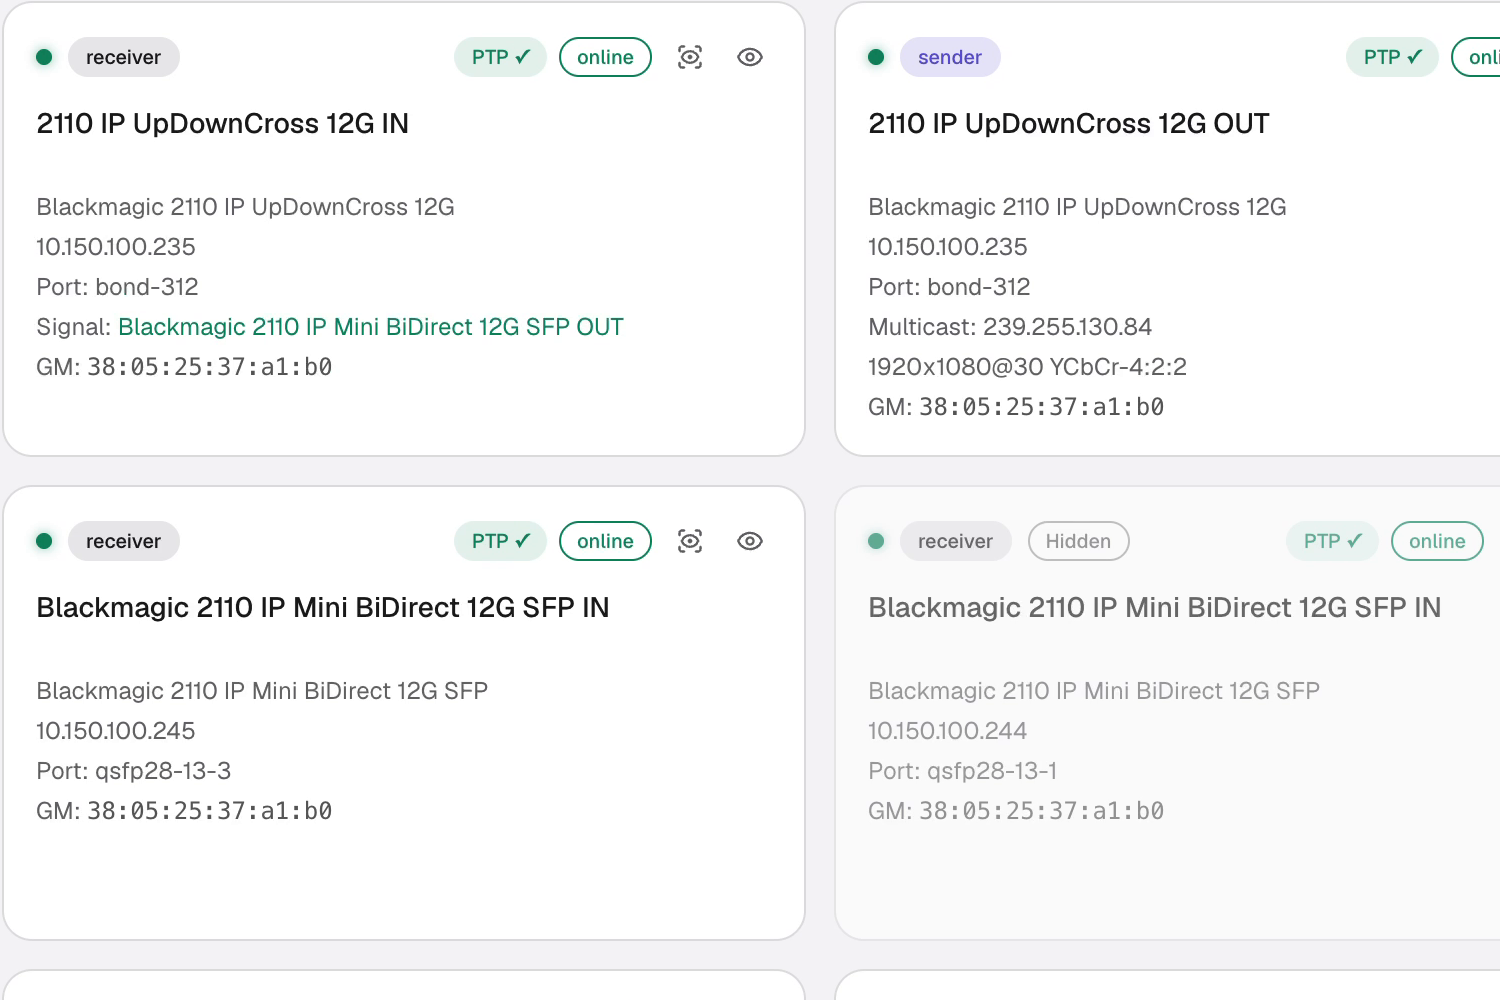Click PTP badge on UpDownCross 12G IN card
Viewport: 1500px width, 1000px height.
coord(501,57)
